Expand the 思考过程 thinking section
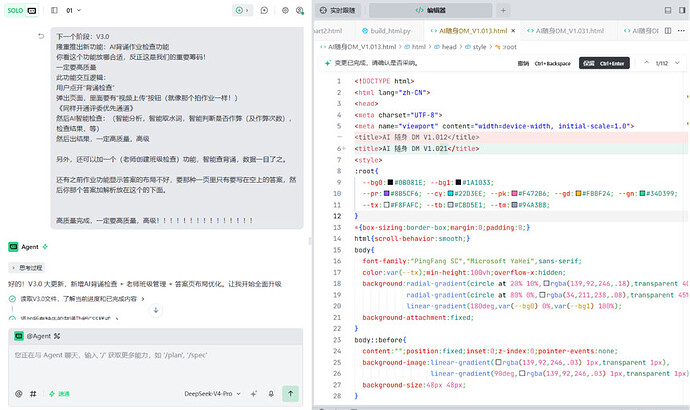 (27, 267)
